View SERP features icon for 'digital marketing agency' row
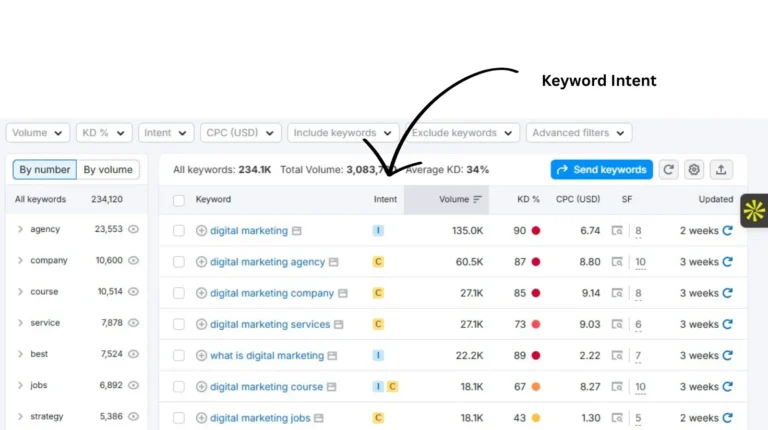Image resolution: width=768 pixels, height=430 pixels. pos(617,262)
